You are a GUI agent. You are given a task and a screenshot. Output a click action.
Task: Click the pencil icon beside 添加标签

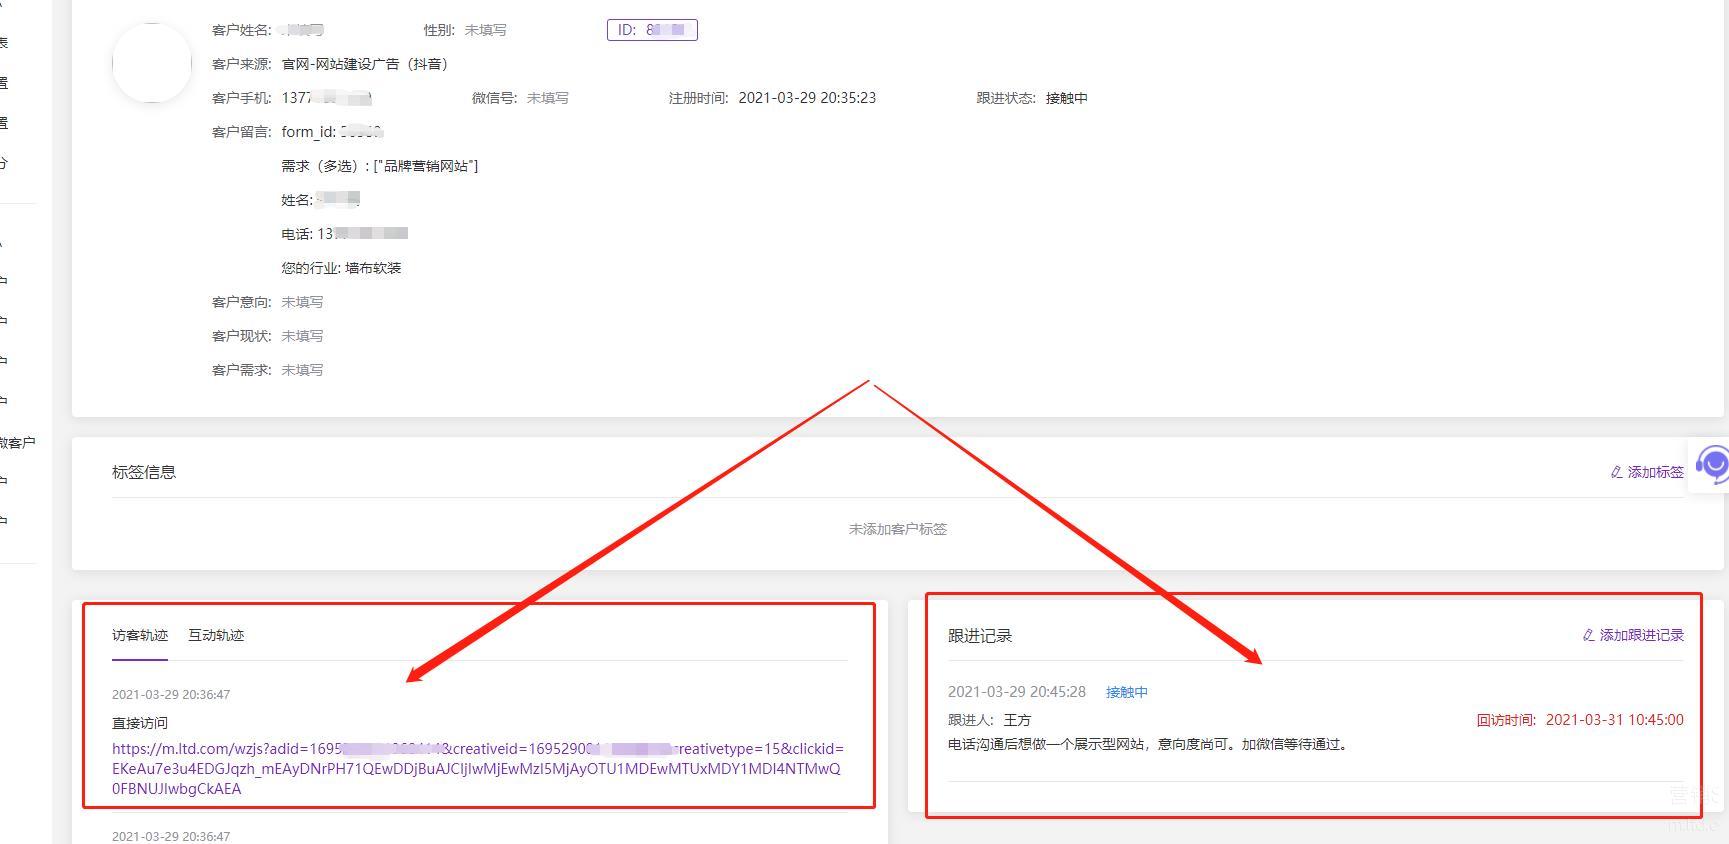(1616, 472)
